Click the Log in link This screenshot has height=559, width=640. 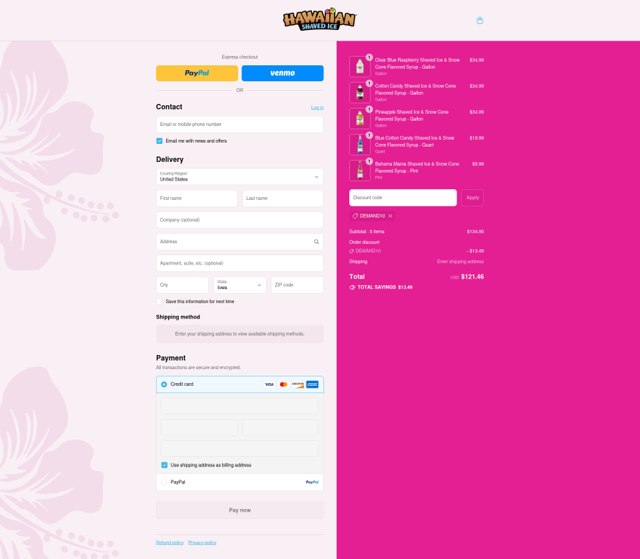click(x=317, y=108)
